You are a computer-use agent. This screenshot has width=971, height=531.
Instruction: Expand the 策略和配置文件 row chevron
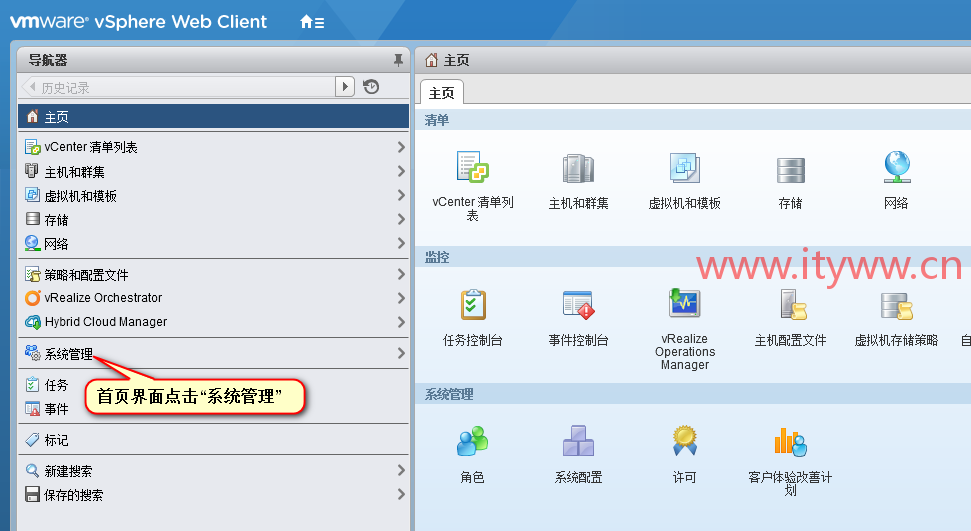[401, 274]
